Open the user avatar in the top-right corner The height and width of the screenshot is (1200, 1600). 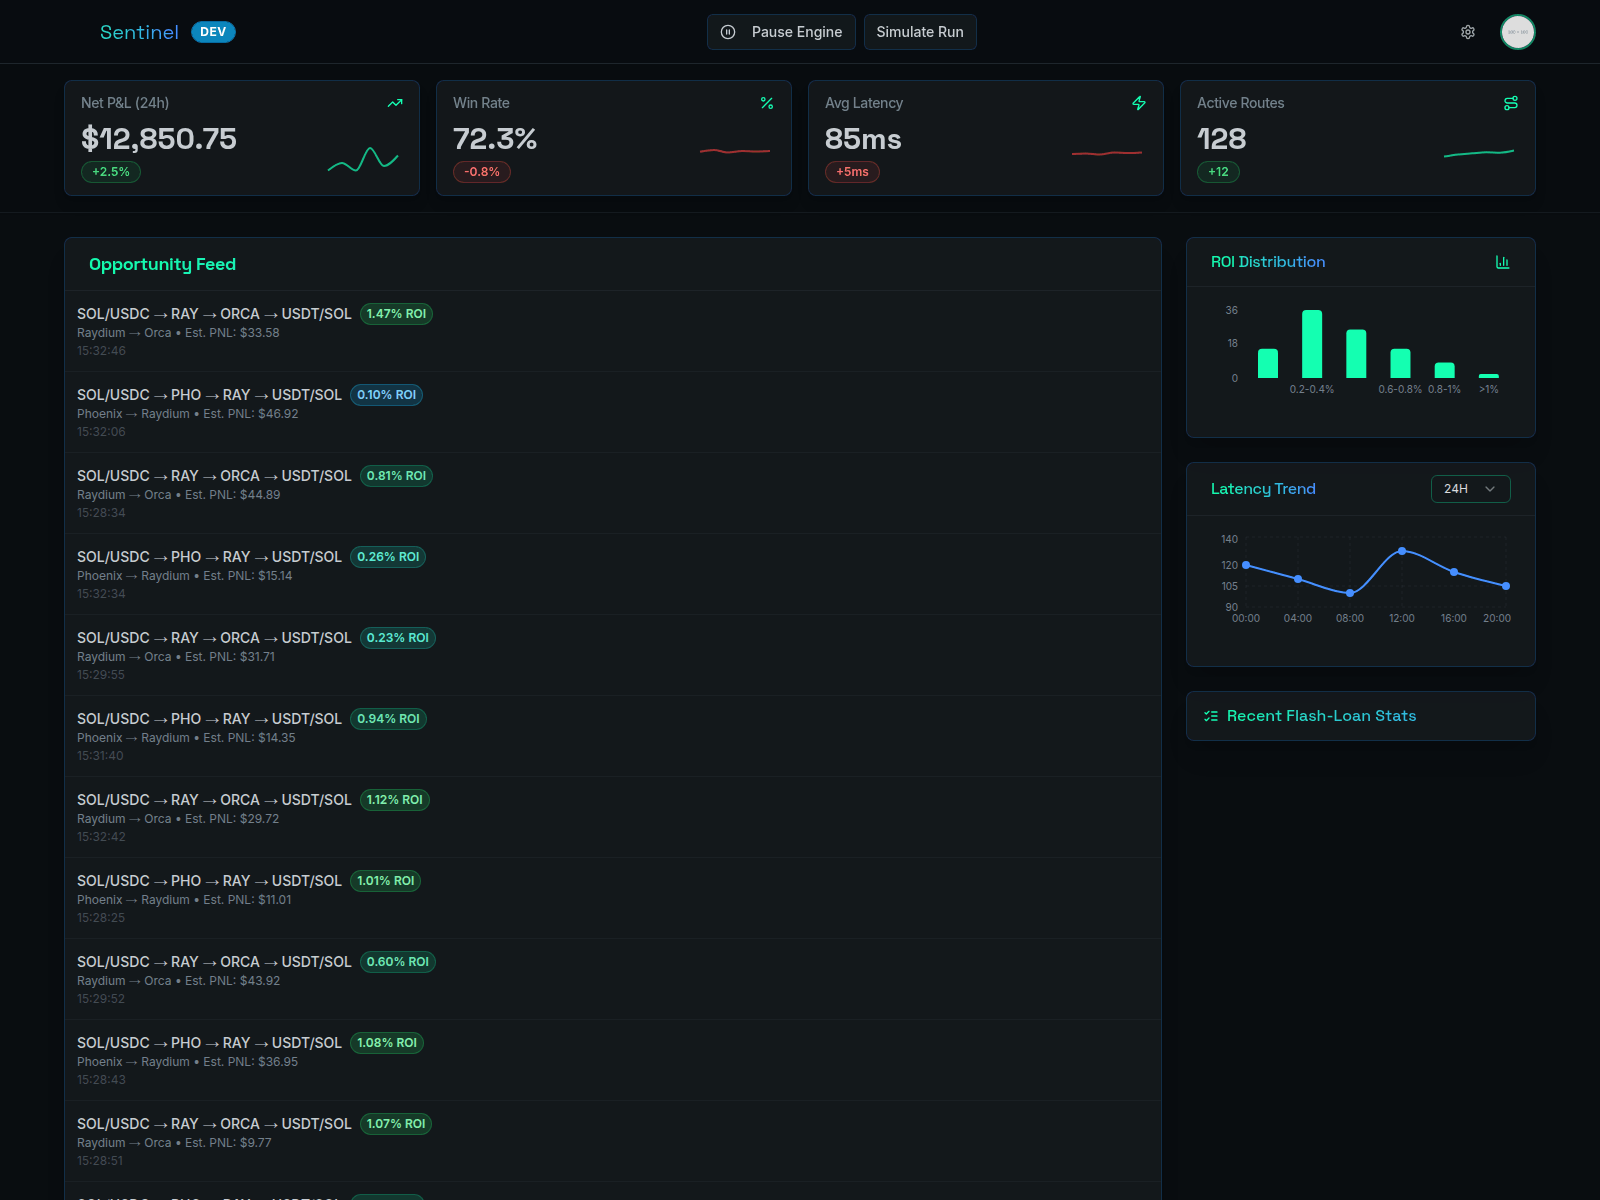point(1518,32)
